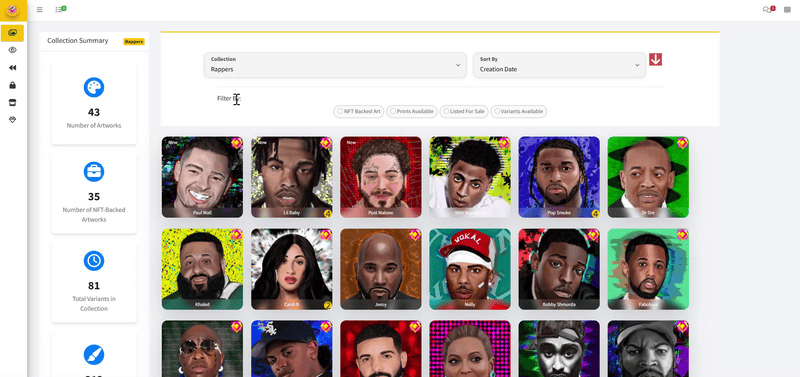
Task: Click the palette icon above Number of Artworks
Action: pyautogui.click(x=94, y=88)
